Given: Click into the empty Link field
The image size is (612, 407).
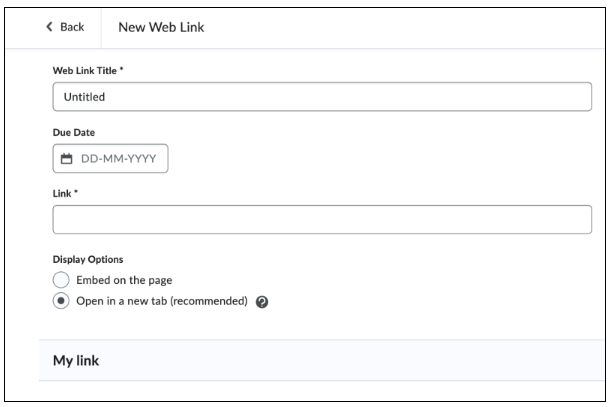Looking at the screenshot, I should pyautogui.click(x=322, y=220).
